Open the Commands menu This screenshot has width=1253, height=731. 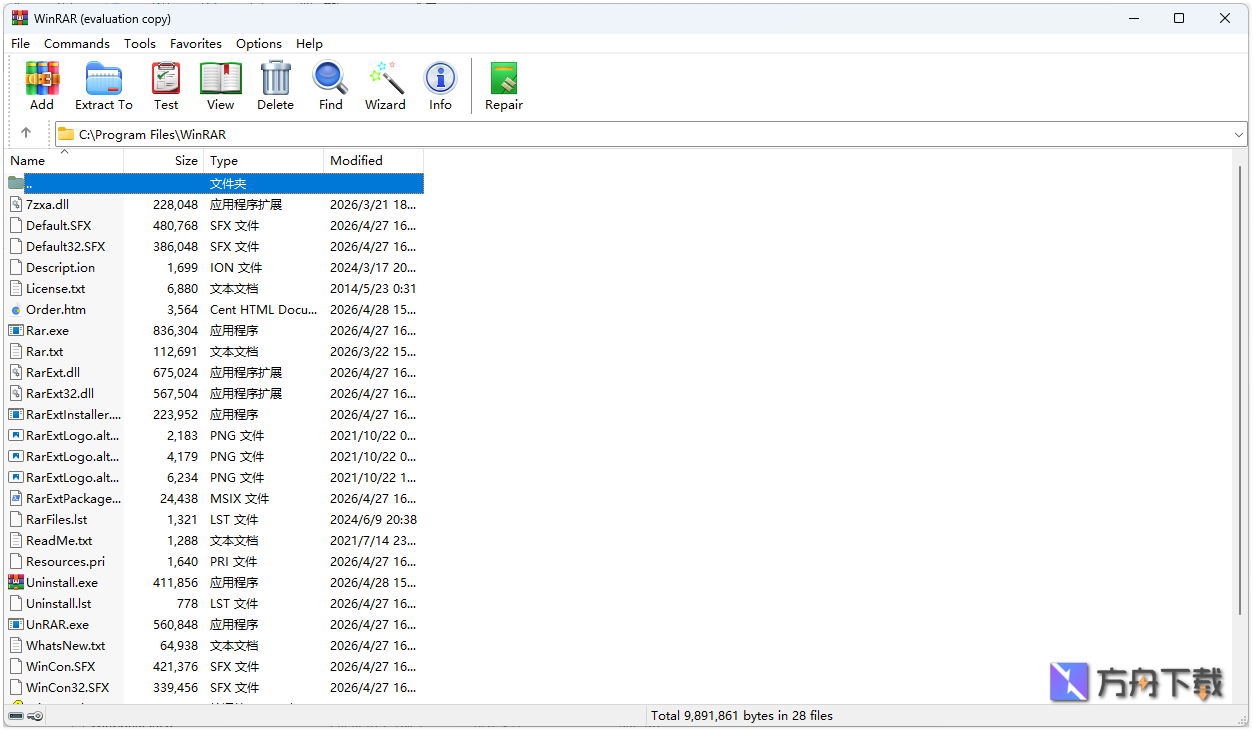click(77, 43)
